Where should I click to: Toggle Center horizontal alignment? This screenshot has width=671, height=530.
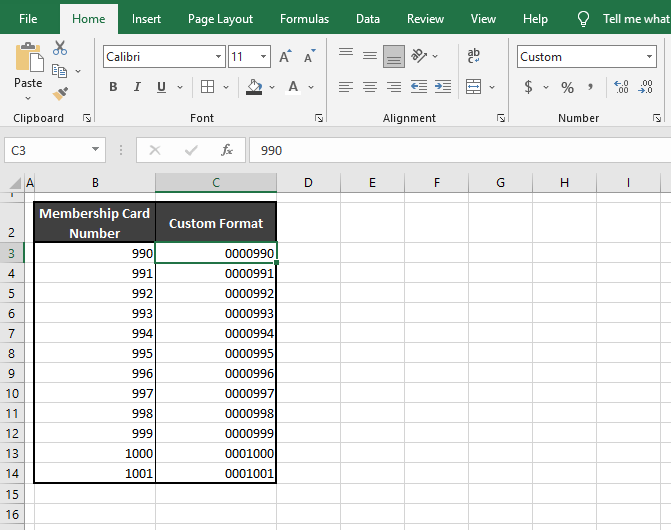[x=370, y=88]
